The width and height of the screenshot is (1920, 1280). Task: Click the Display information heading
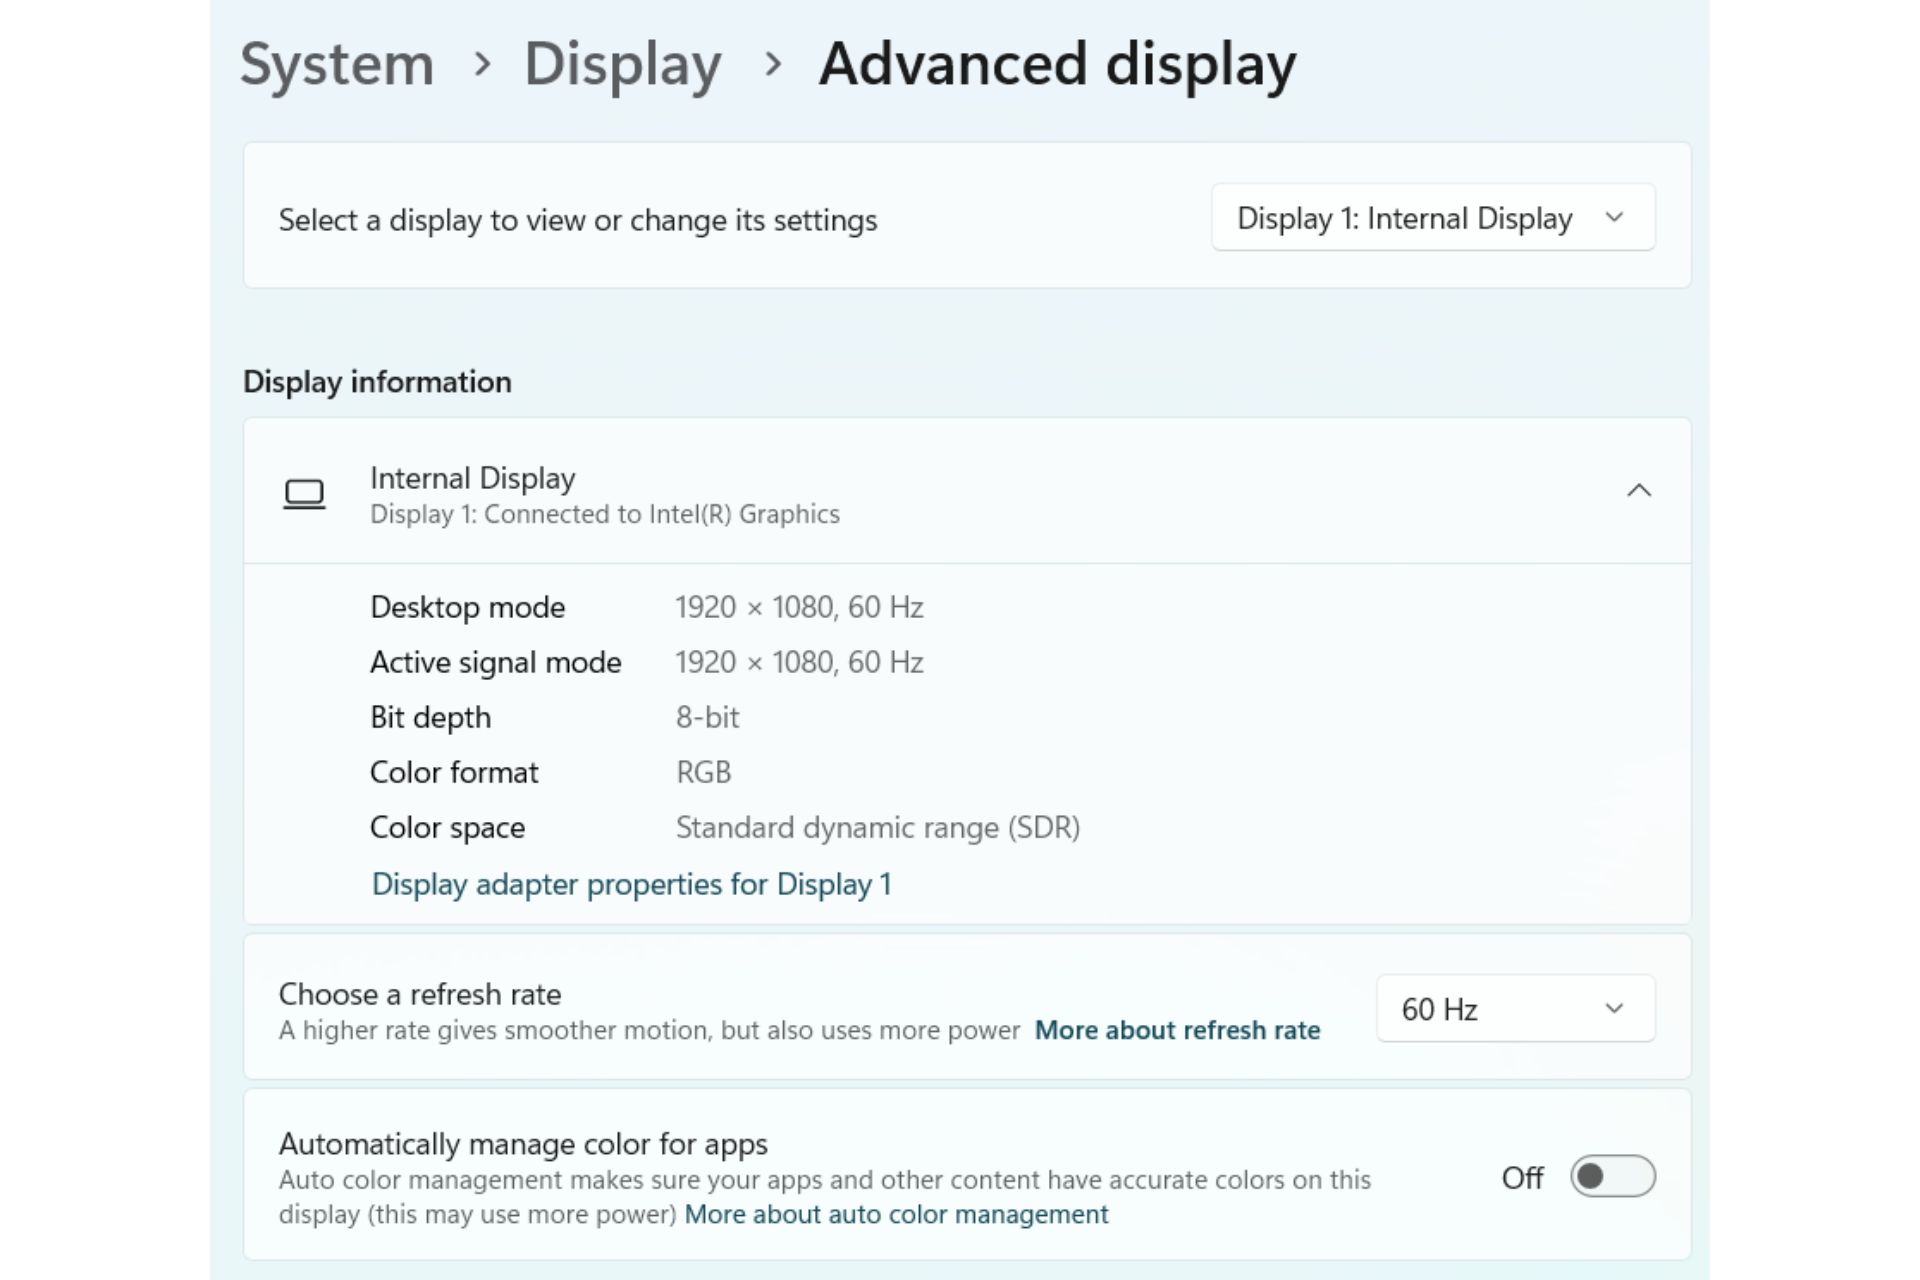[377, 382]
